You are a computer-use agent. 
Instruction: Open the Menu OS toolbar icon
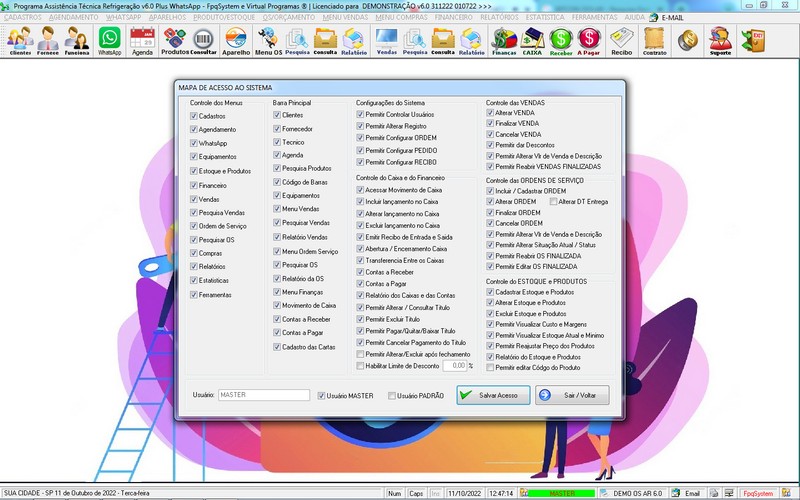pyautogui.click(x=267, y=40)
